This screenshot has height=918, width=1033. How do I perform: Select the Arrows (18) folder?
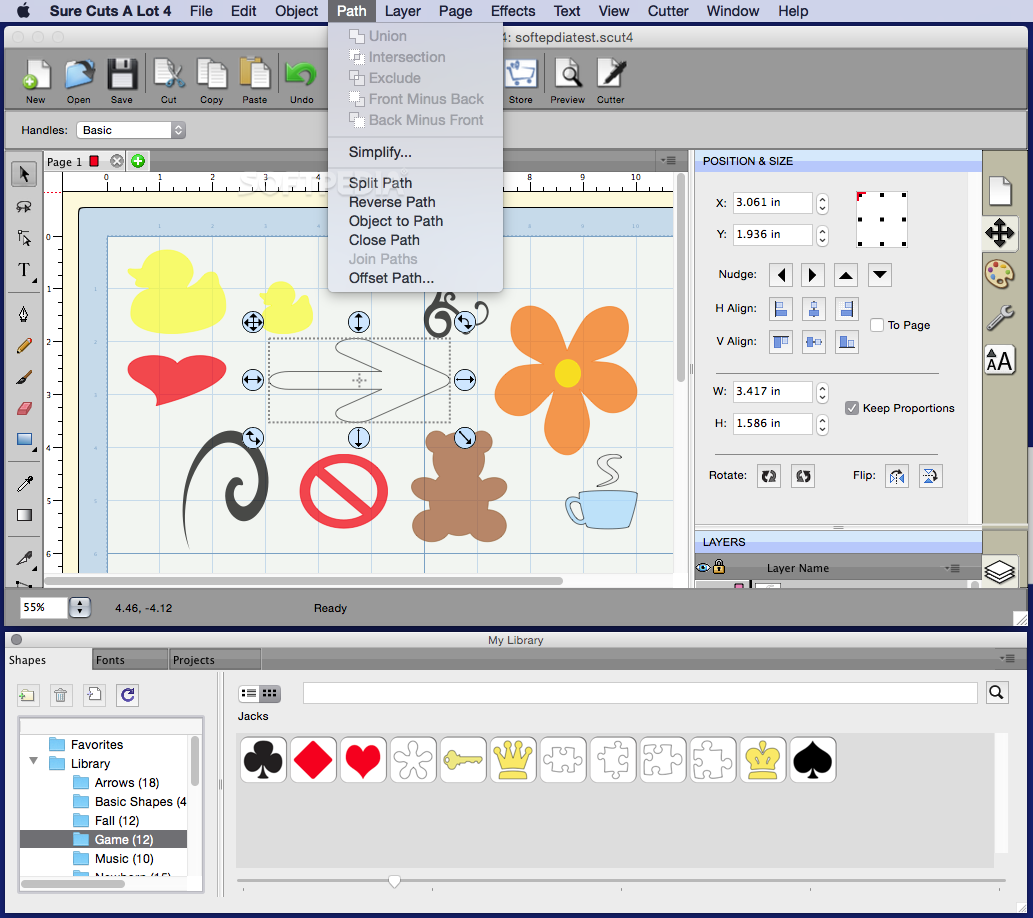coord(126,782)
